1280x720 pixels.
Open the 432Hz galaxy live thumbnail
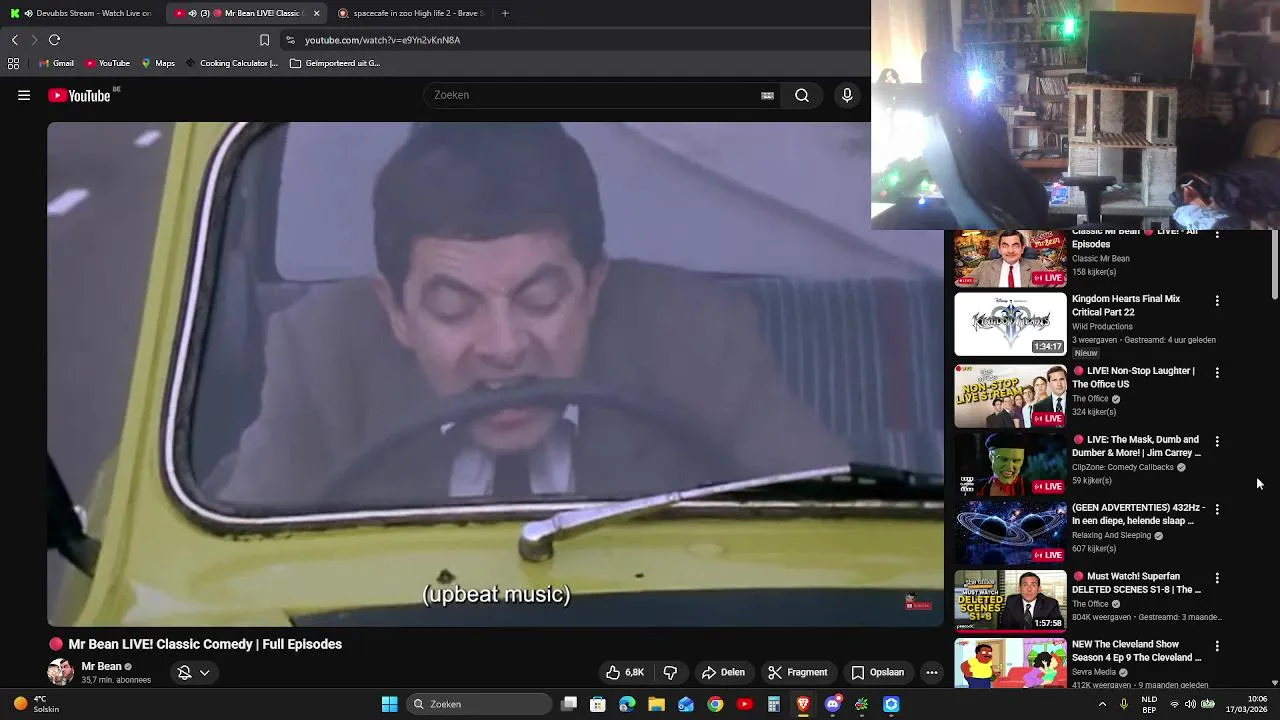1010,533
